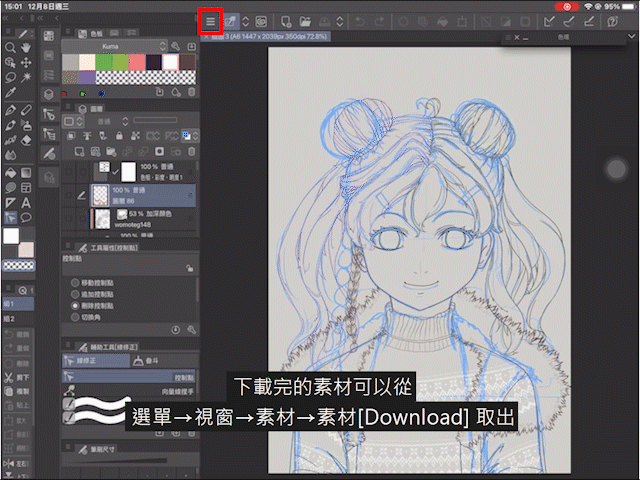Pick the purple swatch in Kuma color set
Screen dimensions: 640x480
87,77
